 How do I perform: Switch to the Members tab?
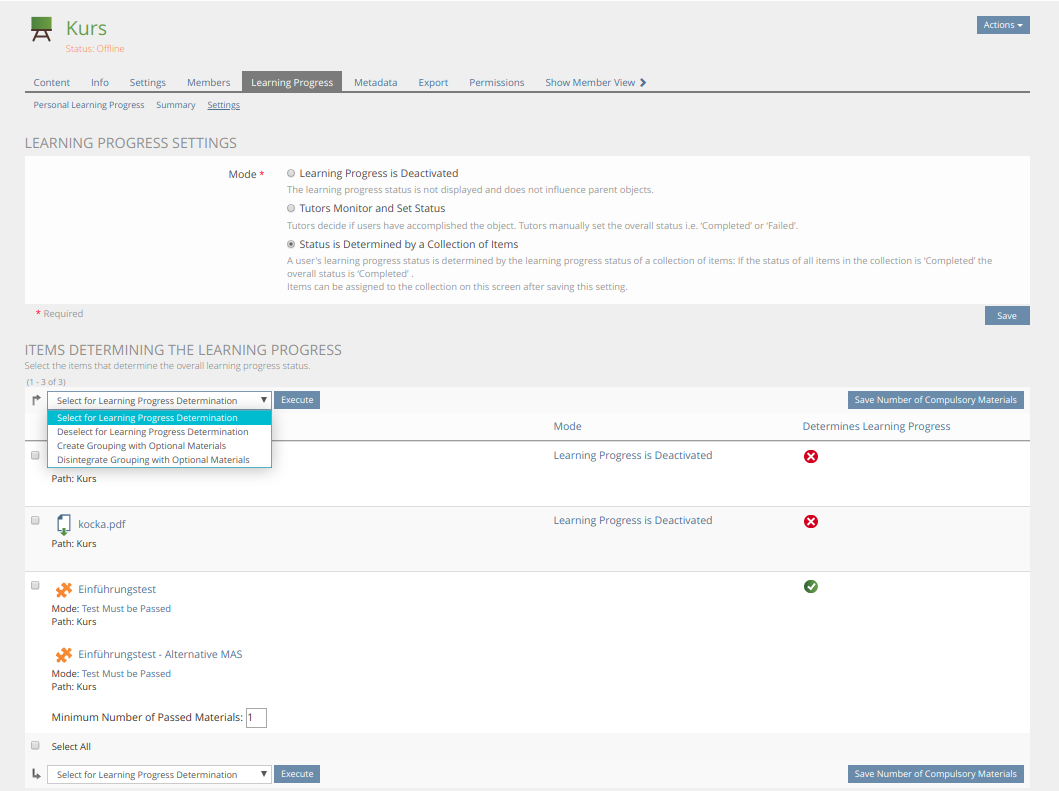tap(208, 83)
